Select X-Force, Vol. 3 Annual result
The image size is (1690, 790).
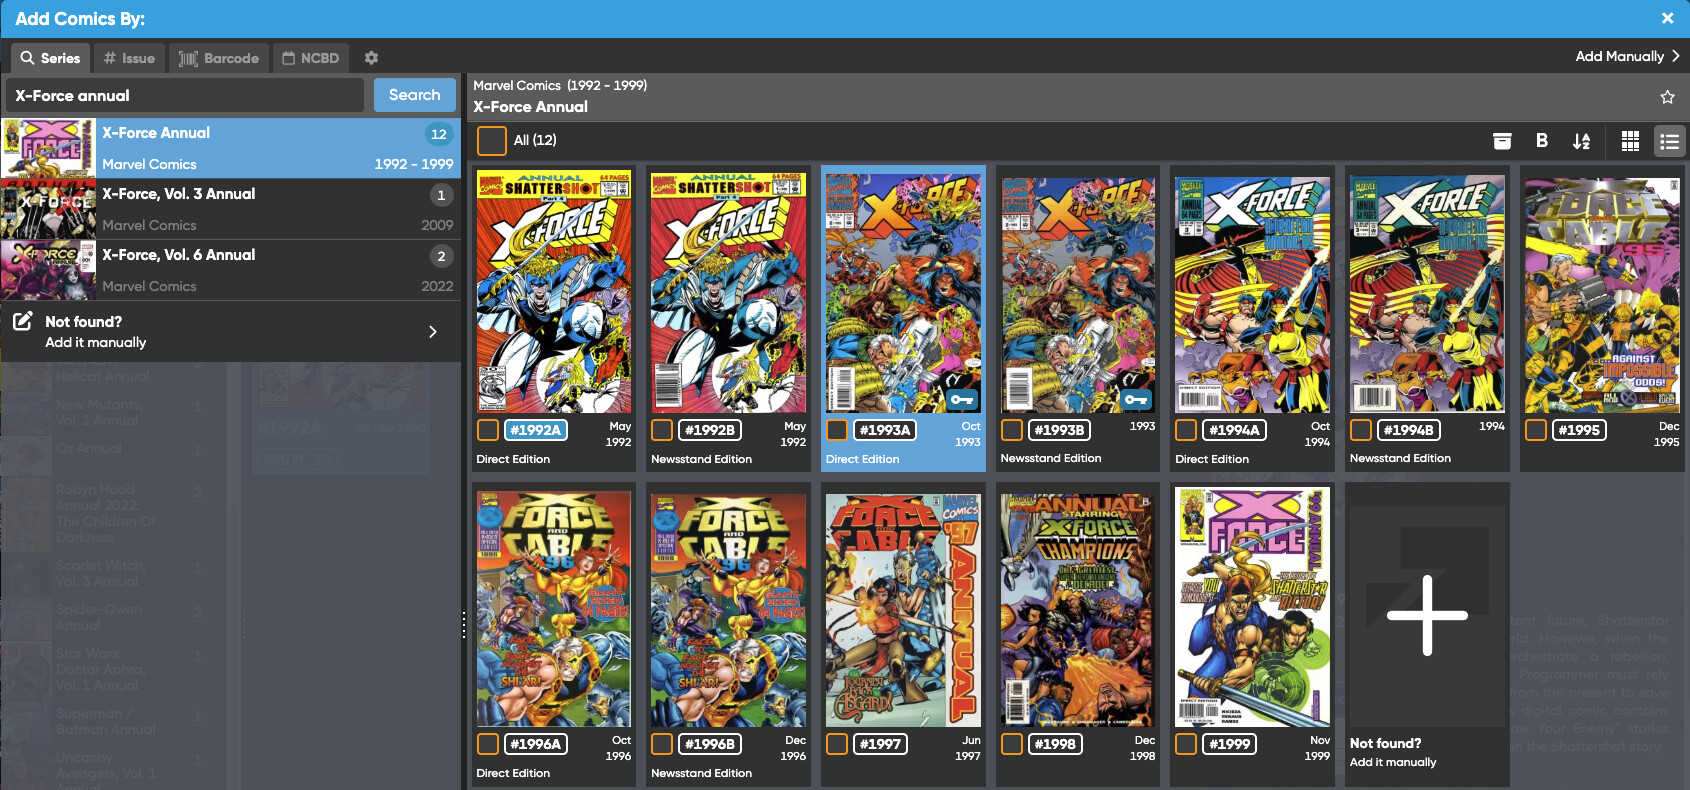pyautogui.click(x=230, y=209)
